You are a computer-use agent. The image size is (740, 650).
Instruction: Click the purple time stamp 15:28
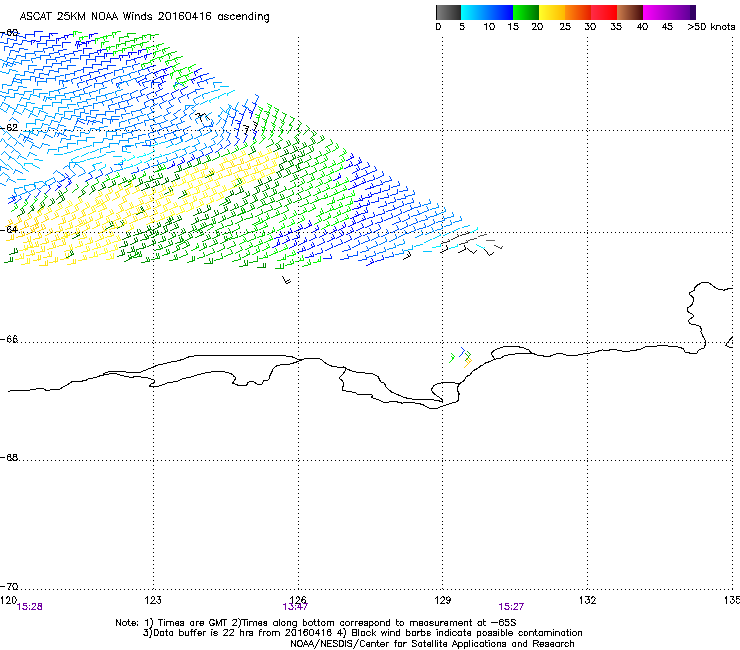tap(29, 607)
